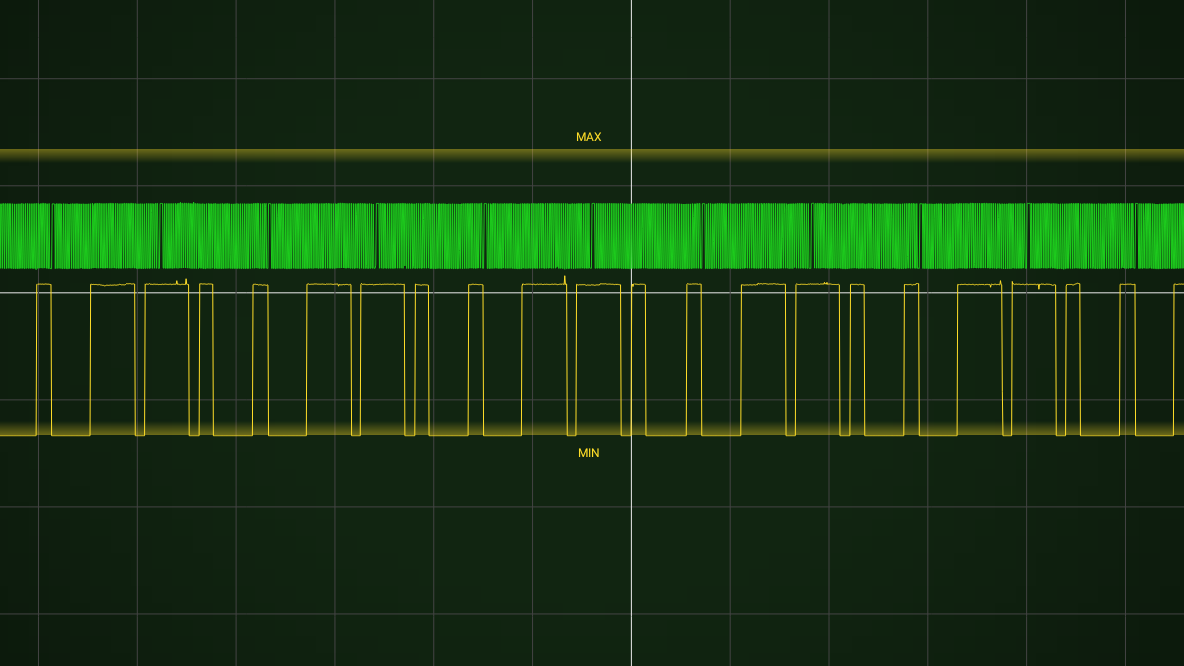Click the yellow MIN envelope band
The height and width of the screenshot is (666, 1184).
click(300, 430)
